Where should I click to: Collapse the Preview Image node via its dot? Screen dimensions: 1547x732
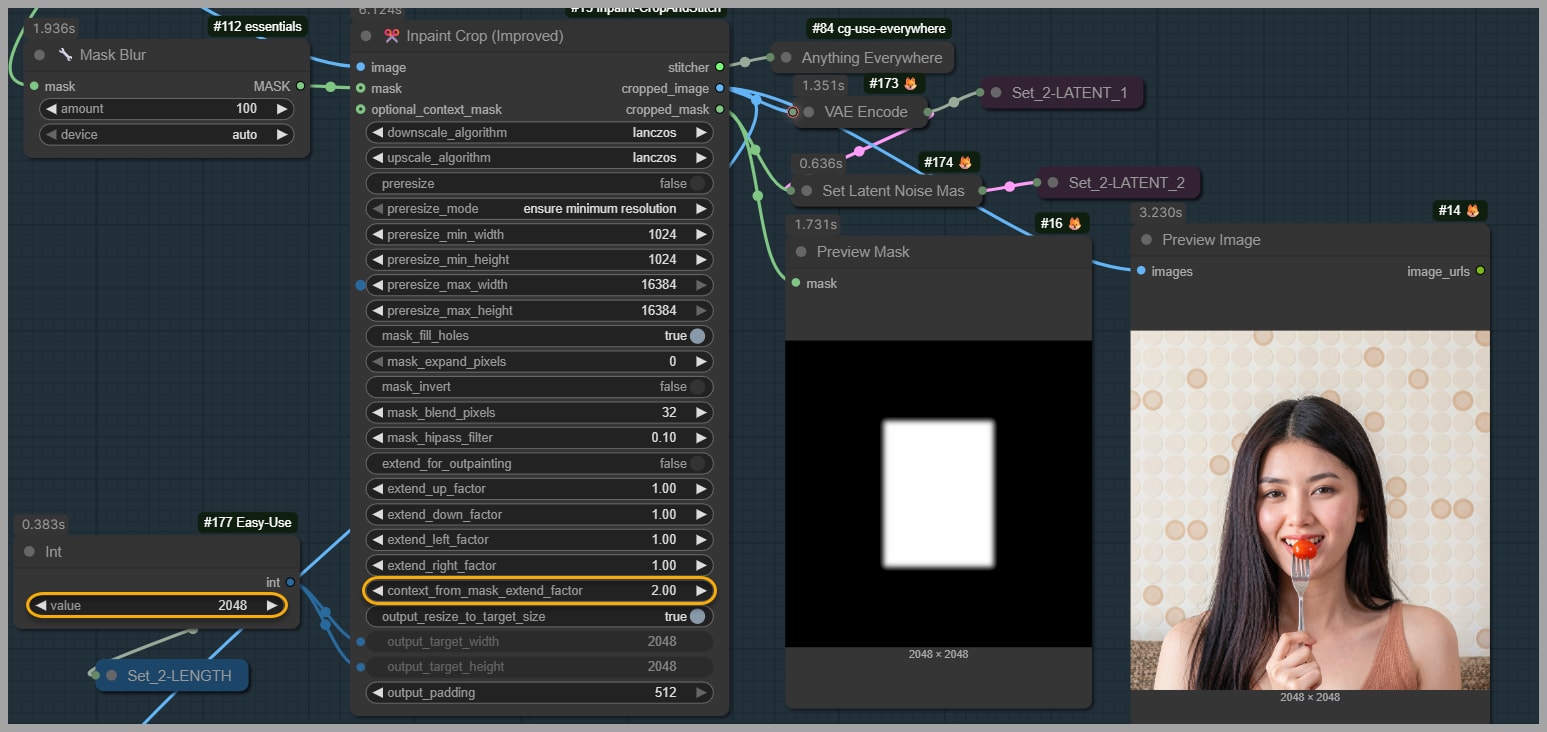[x=1146, y=240]
